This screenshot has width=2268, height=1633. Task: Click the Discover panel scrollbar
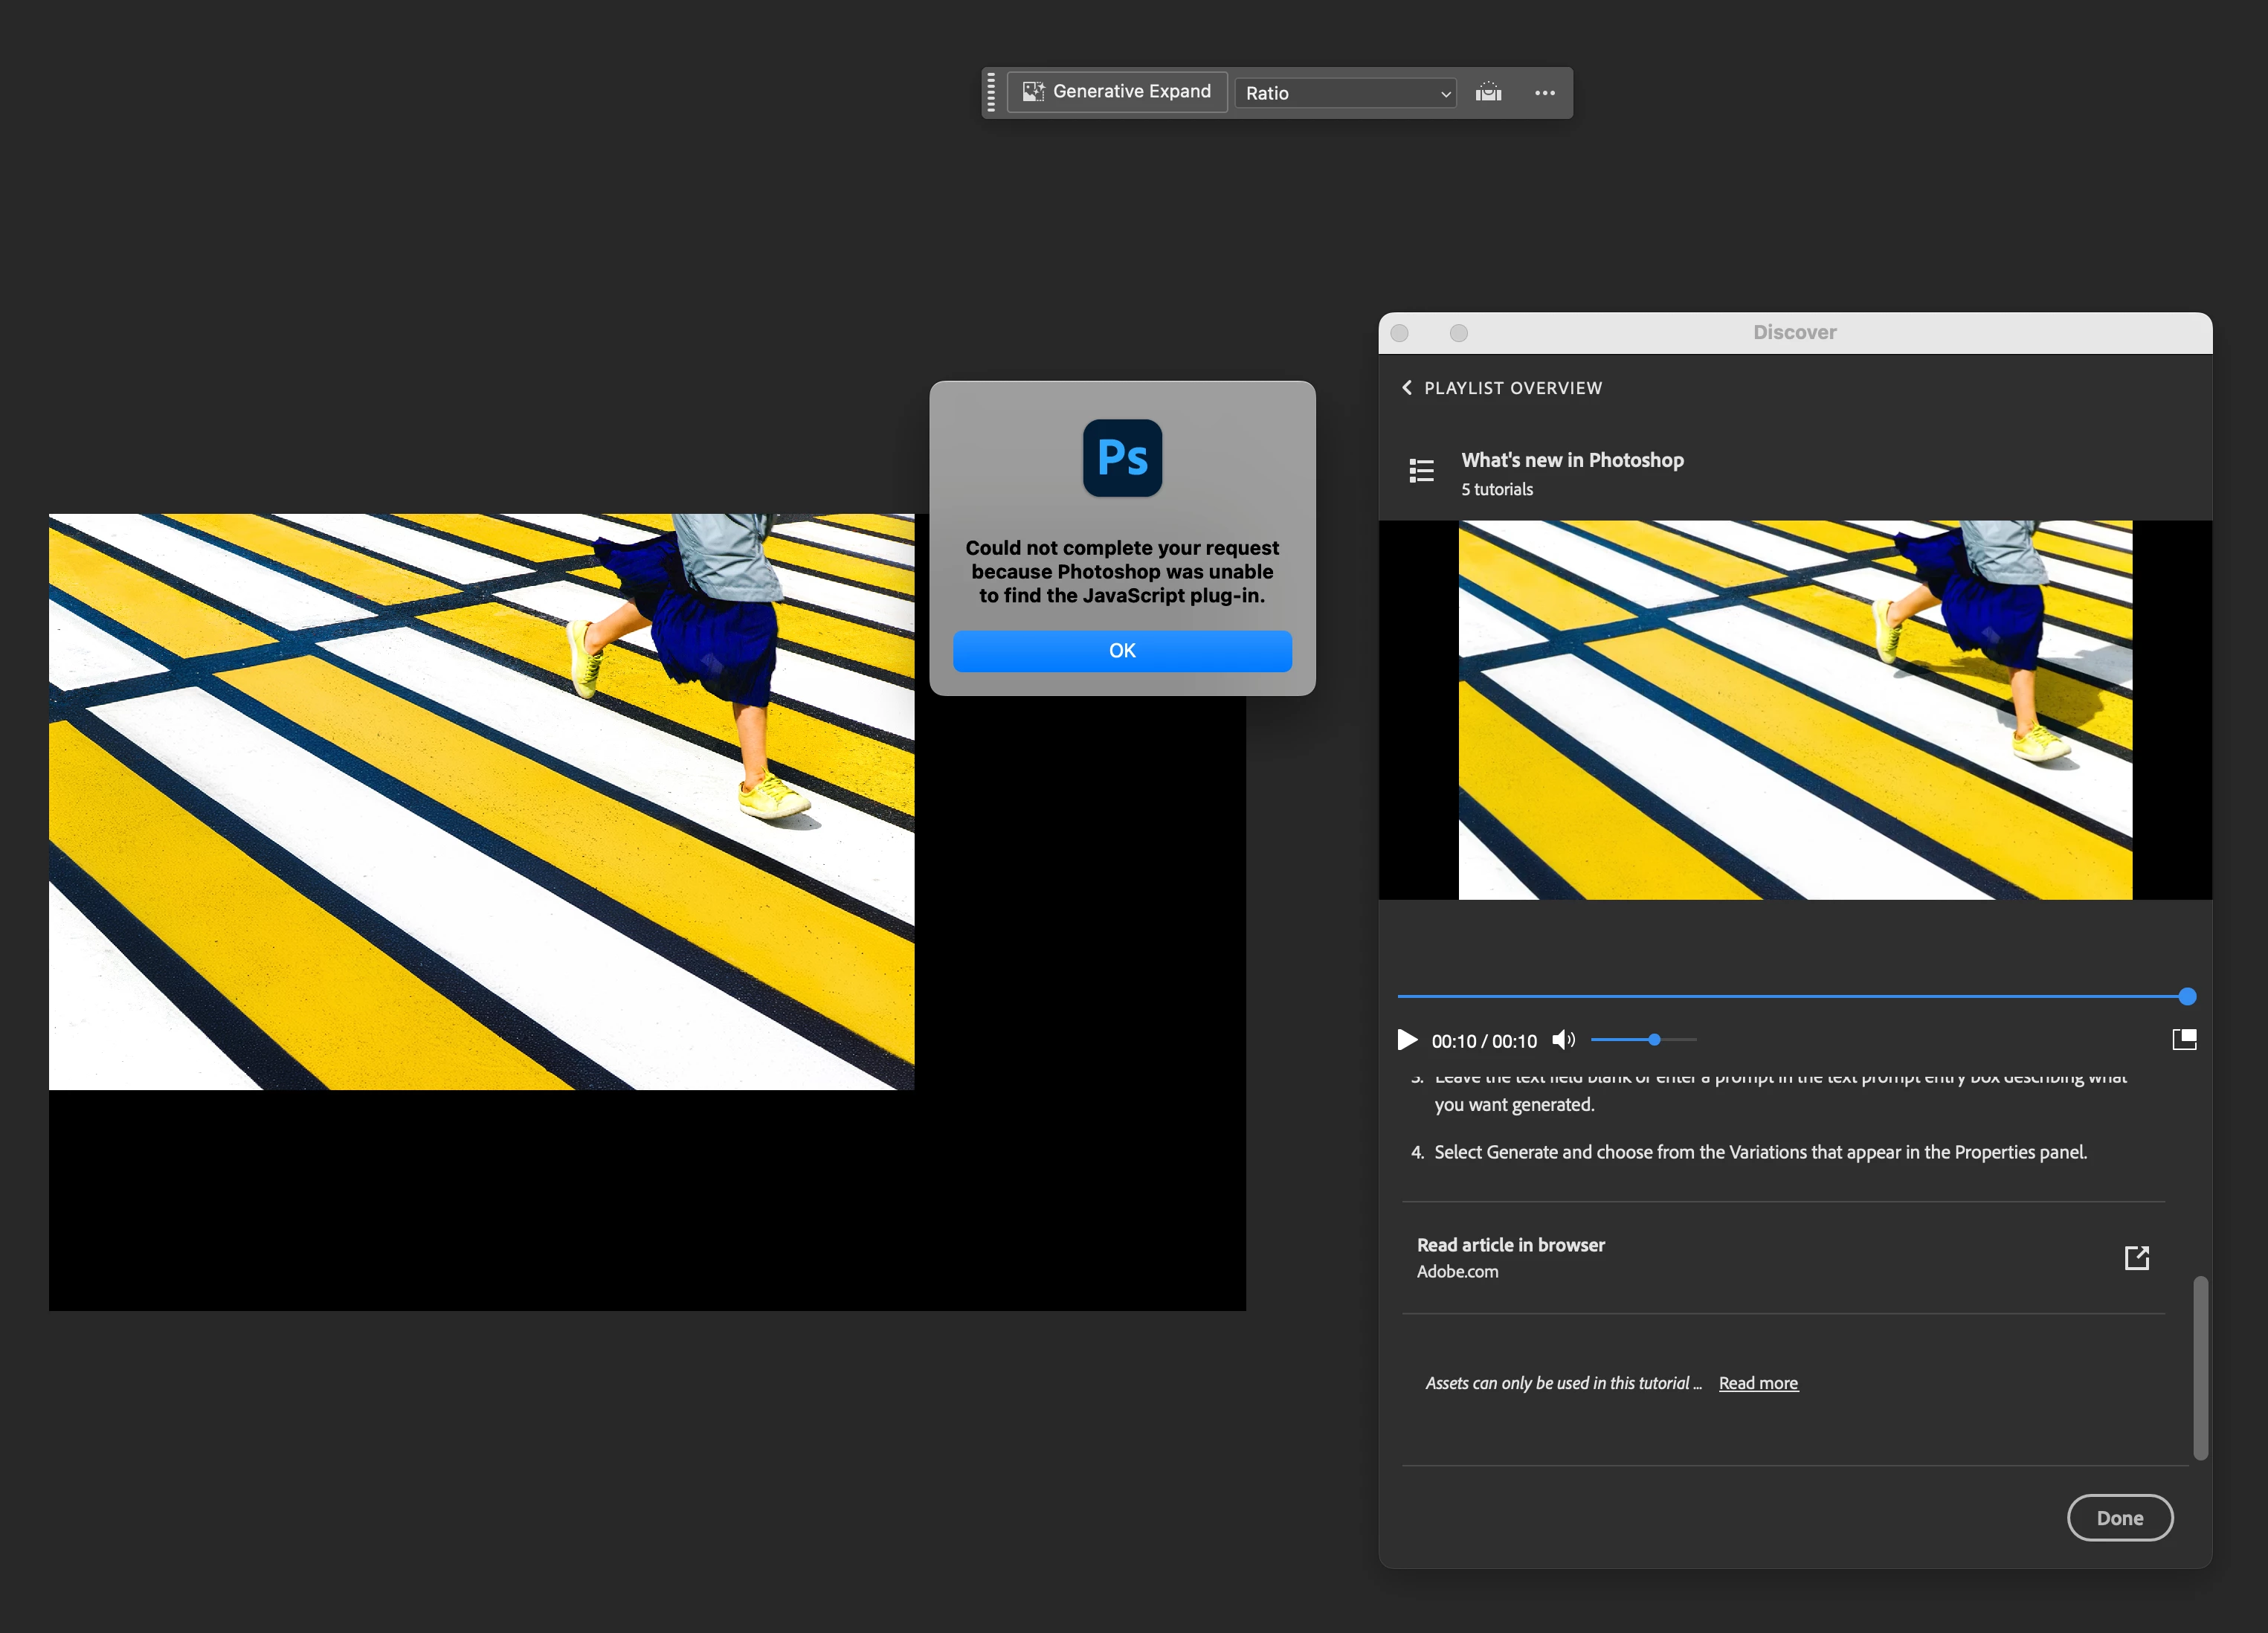pos(2200,1367)
